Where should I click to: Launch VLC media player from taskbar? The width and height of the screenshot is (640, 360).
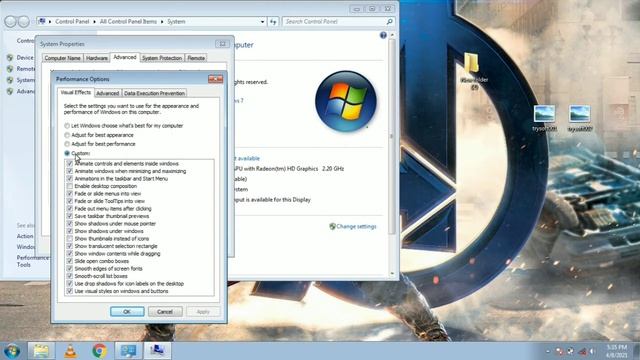click(70, 351)
